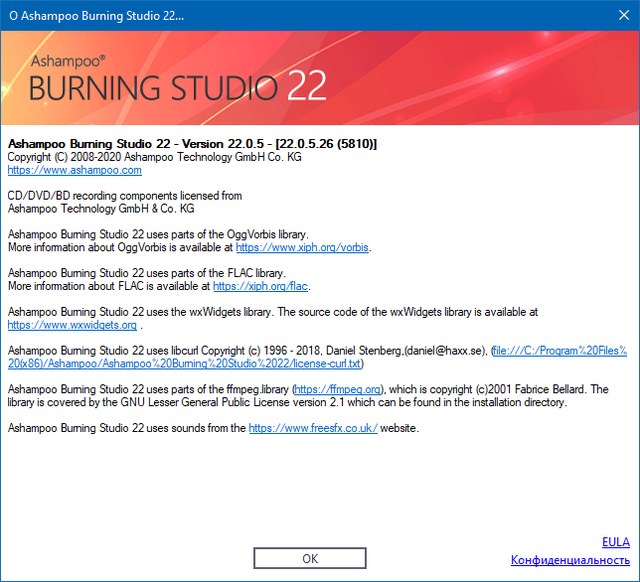Open the xiph.org/vorbis OggVorbis link
640x582 pixels.
tap(302, 247)
